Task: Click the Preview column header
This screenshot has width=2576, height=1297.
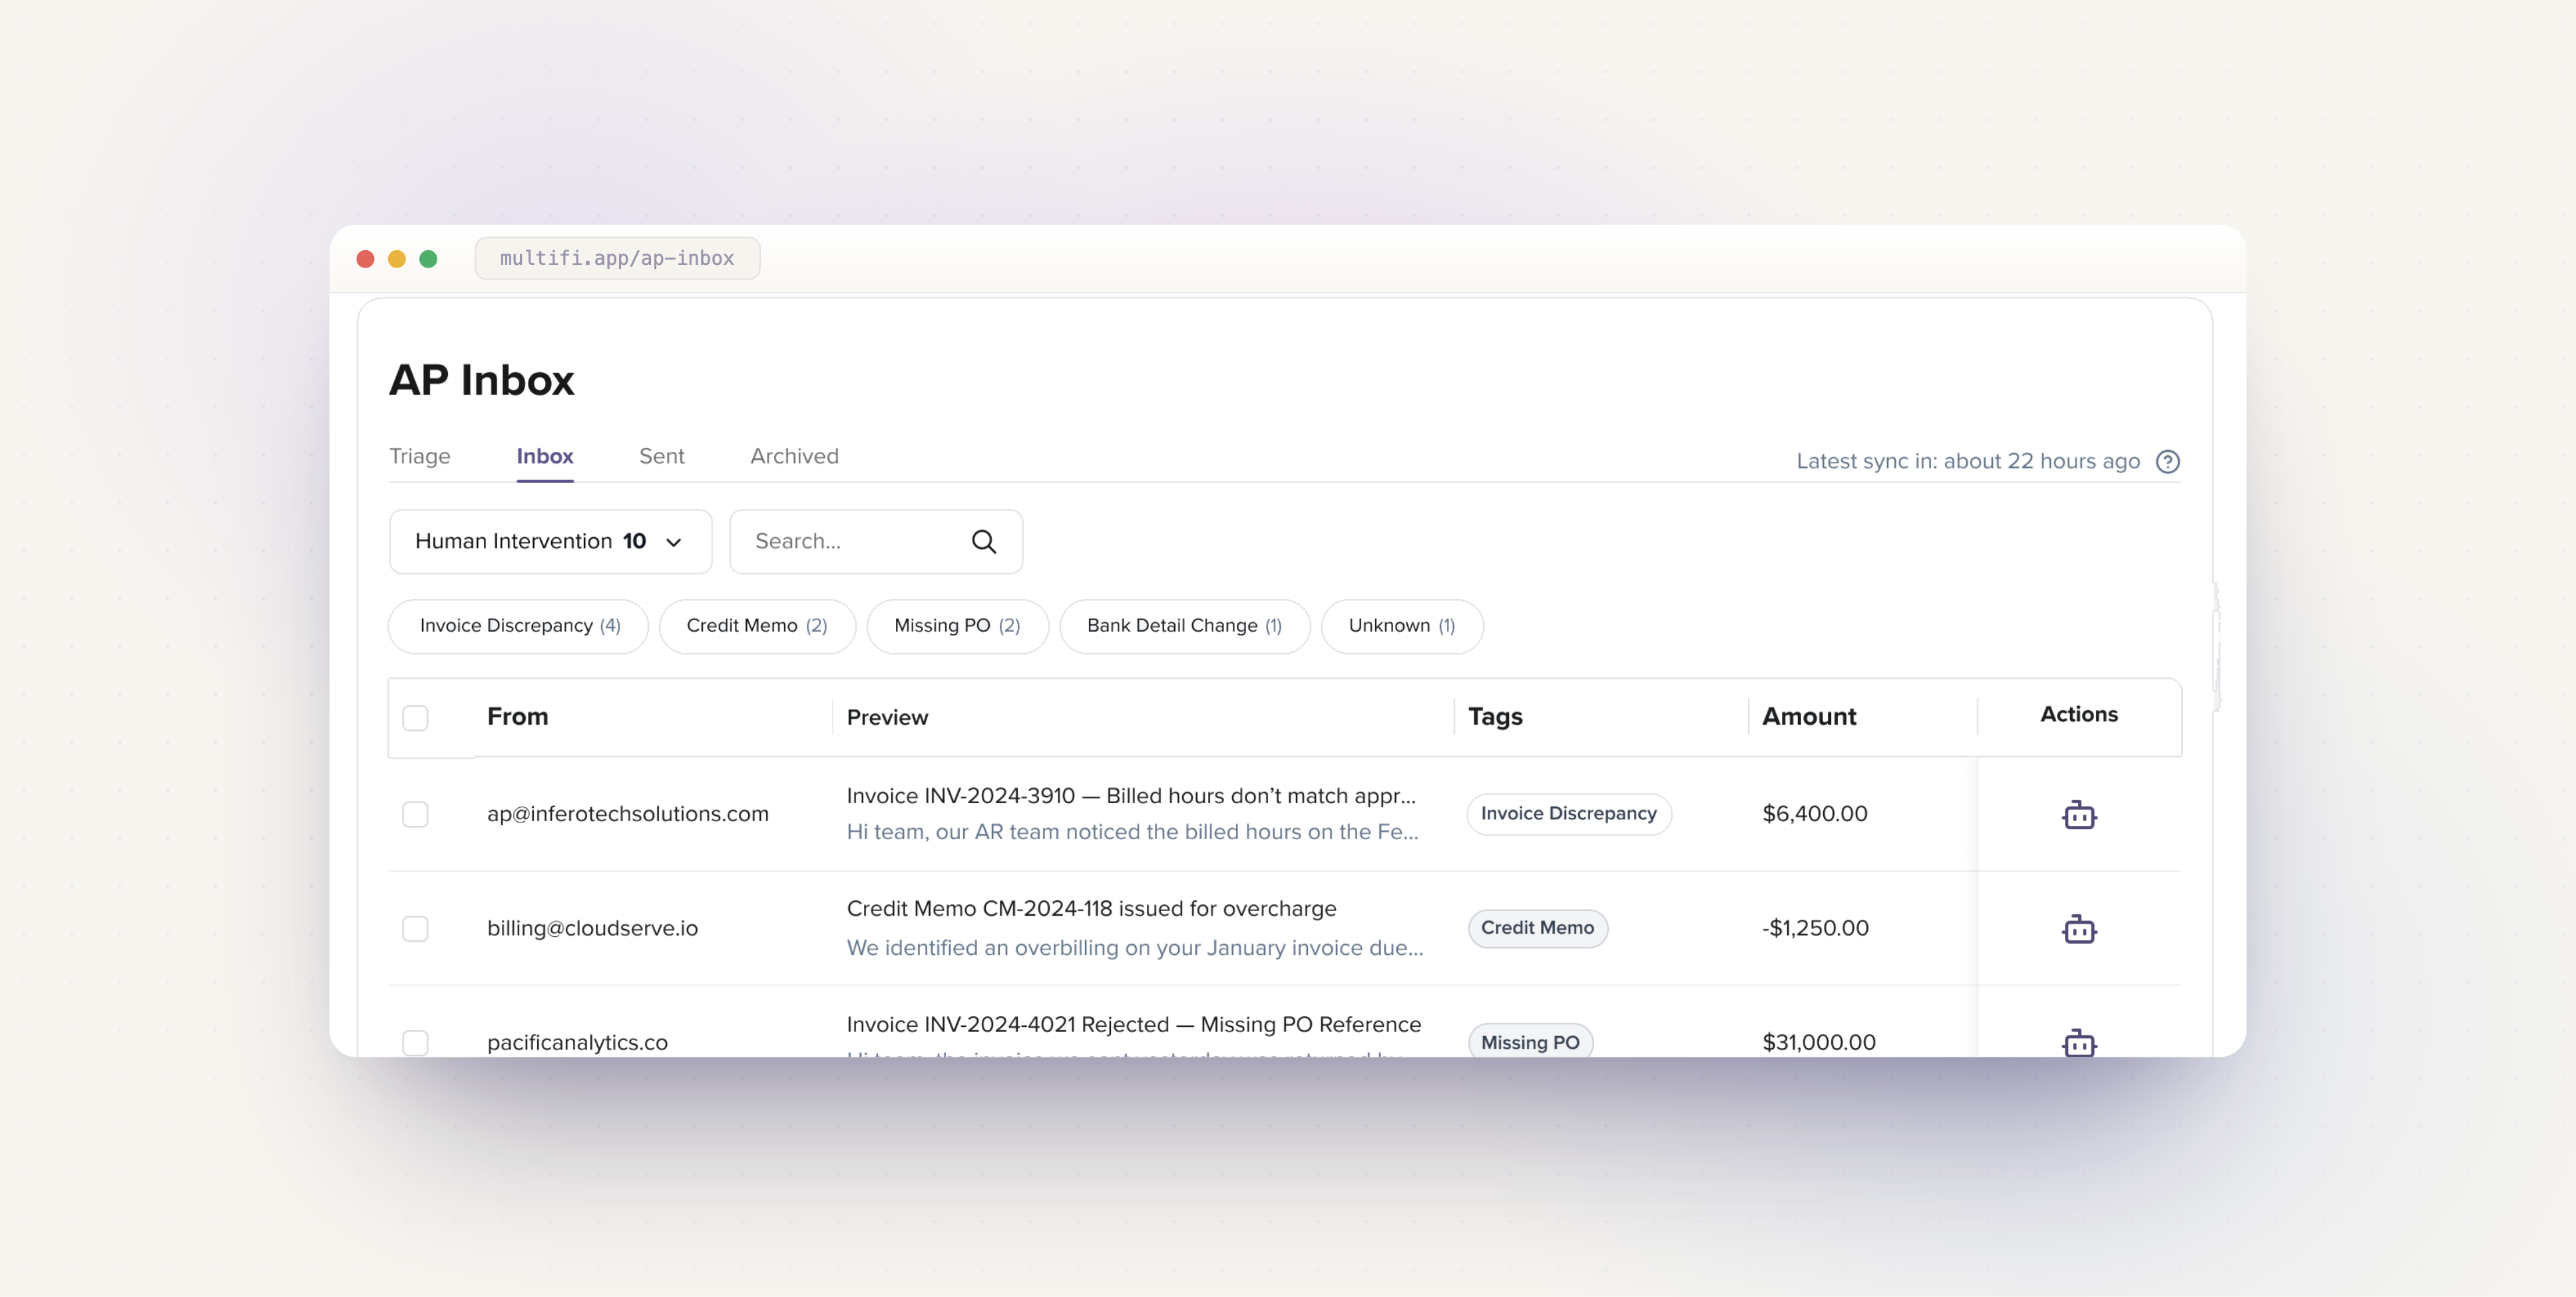Action: 887,718
